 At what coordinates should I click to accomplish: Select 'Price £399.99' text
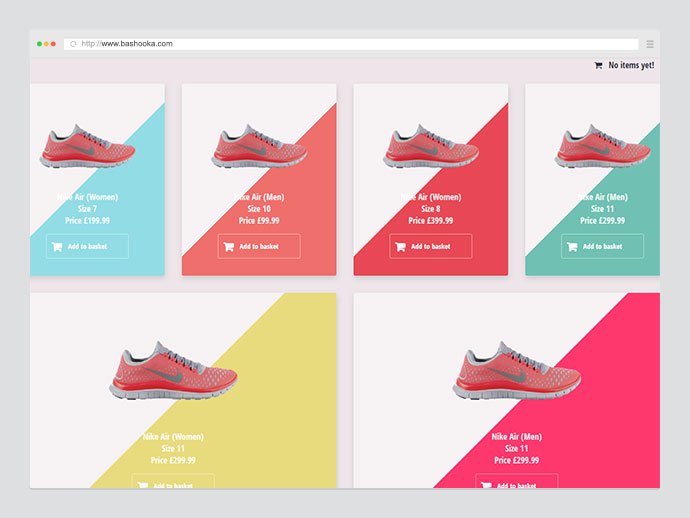coord(431,220)
